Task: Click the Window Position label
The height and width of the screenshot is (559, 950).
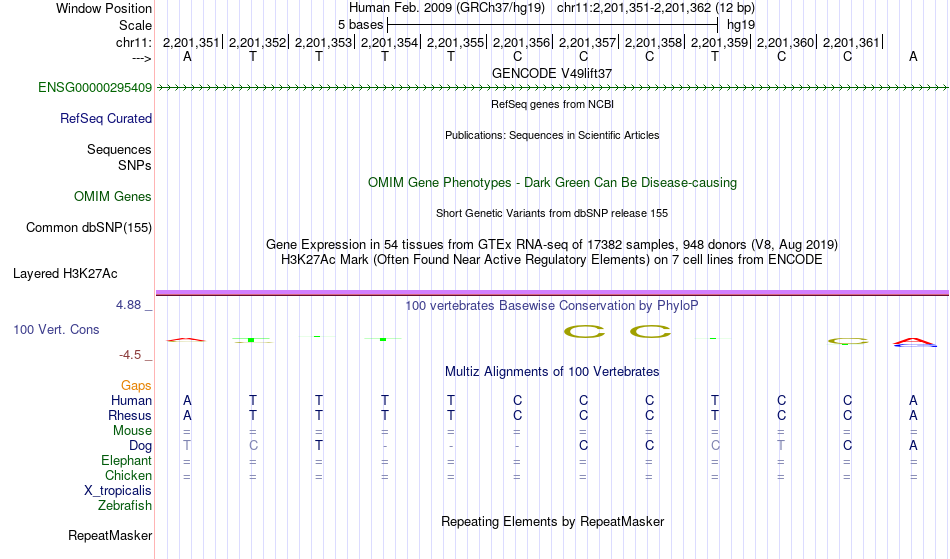Action: (x=104, y=8)
